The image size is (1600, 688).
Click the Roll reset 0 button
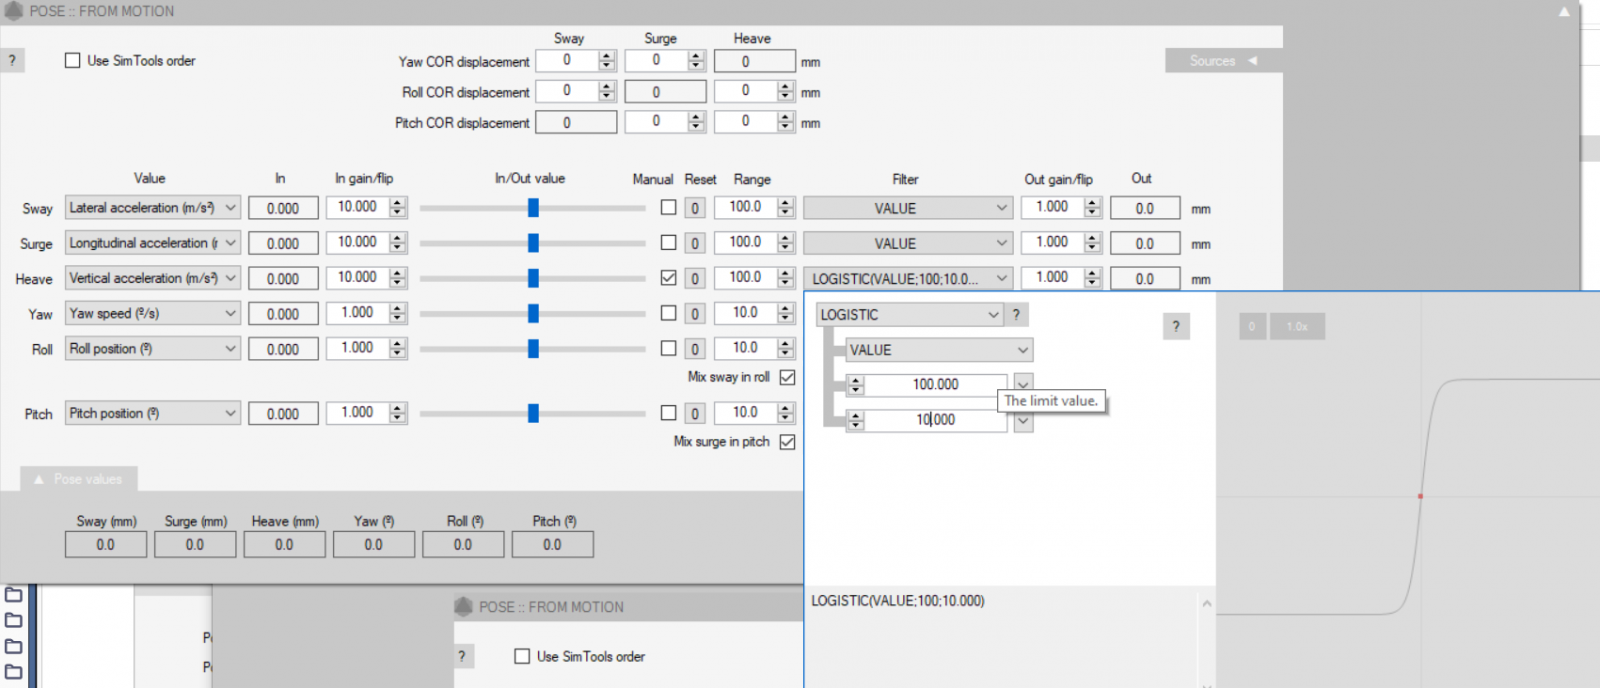pos(695,349)
